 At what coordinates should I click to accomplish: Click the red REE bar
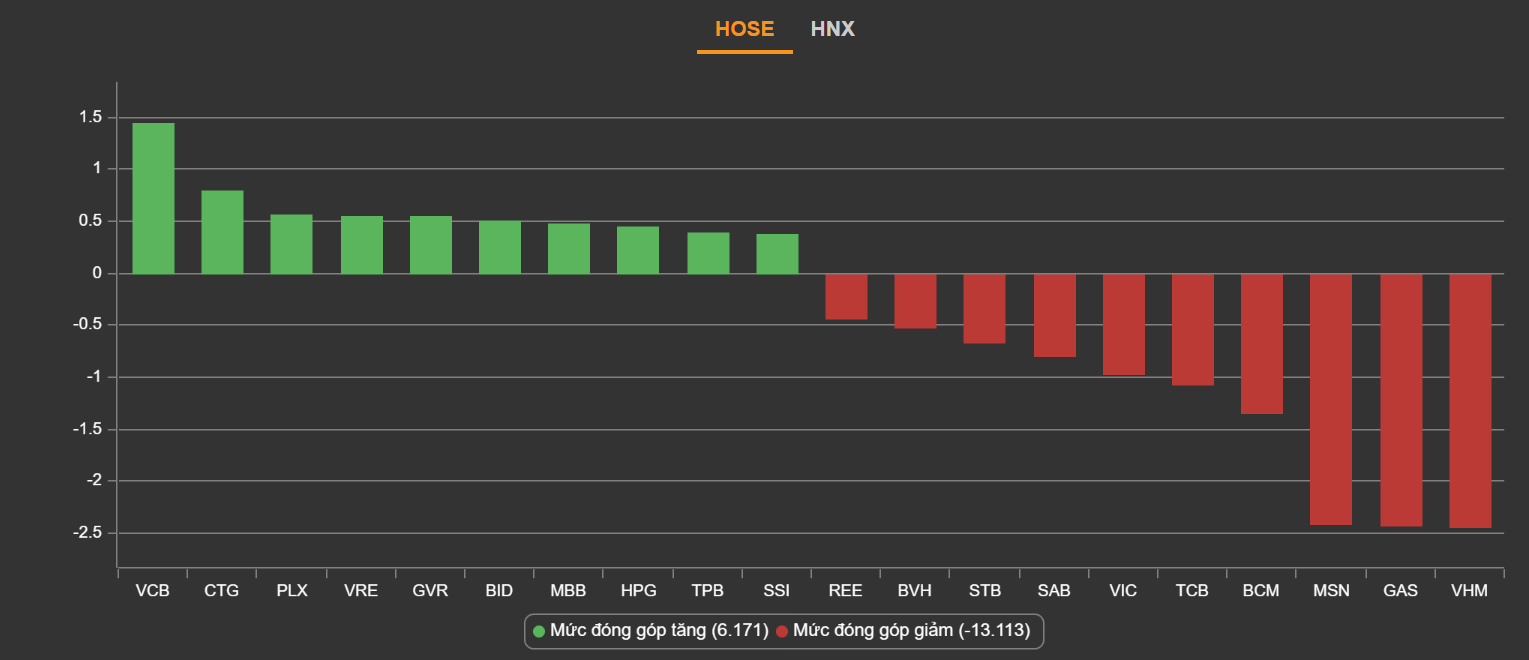(x=846, y=296)
